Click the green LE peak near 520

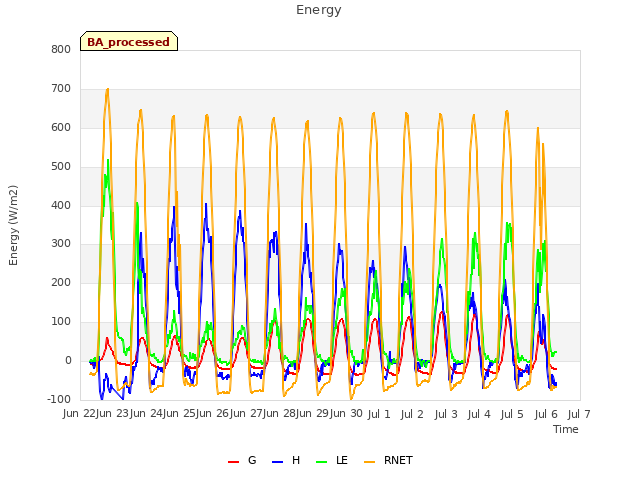pos(108,160)
